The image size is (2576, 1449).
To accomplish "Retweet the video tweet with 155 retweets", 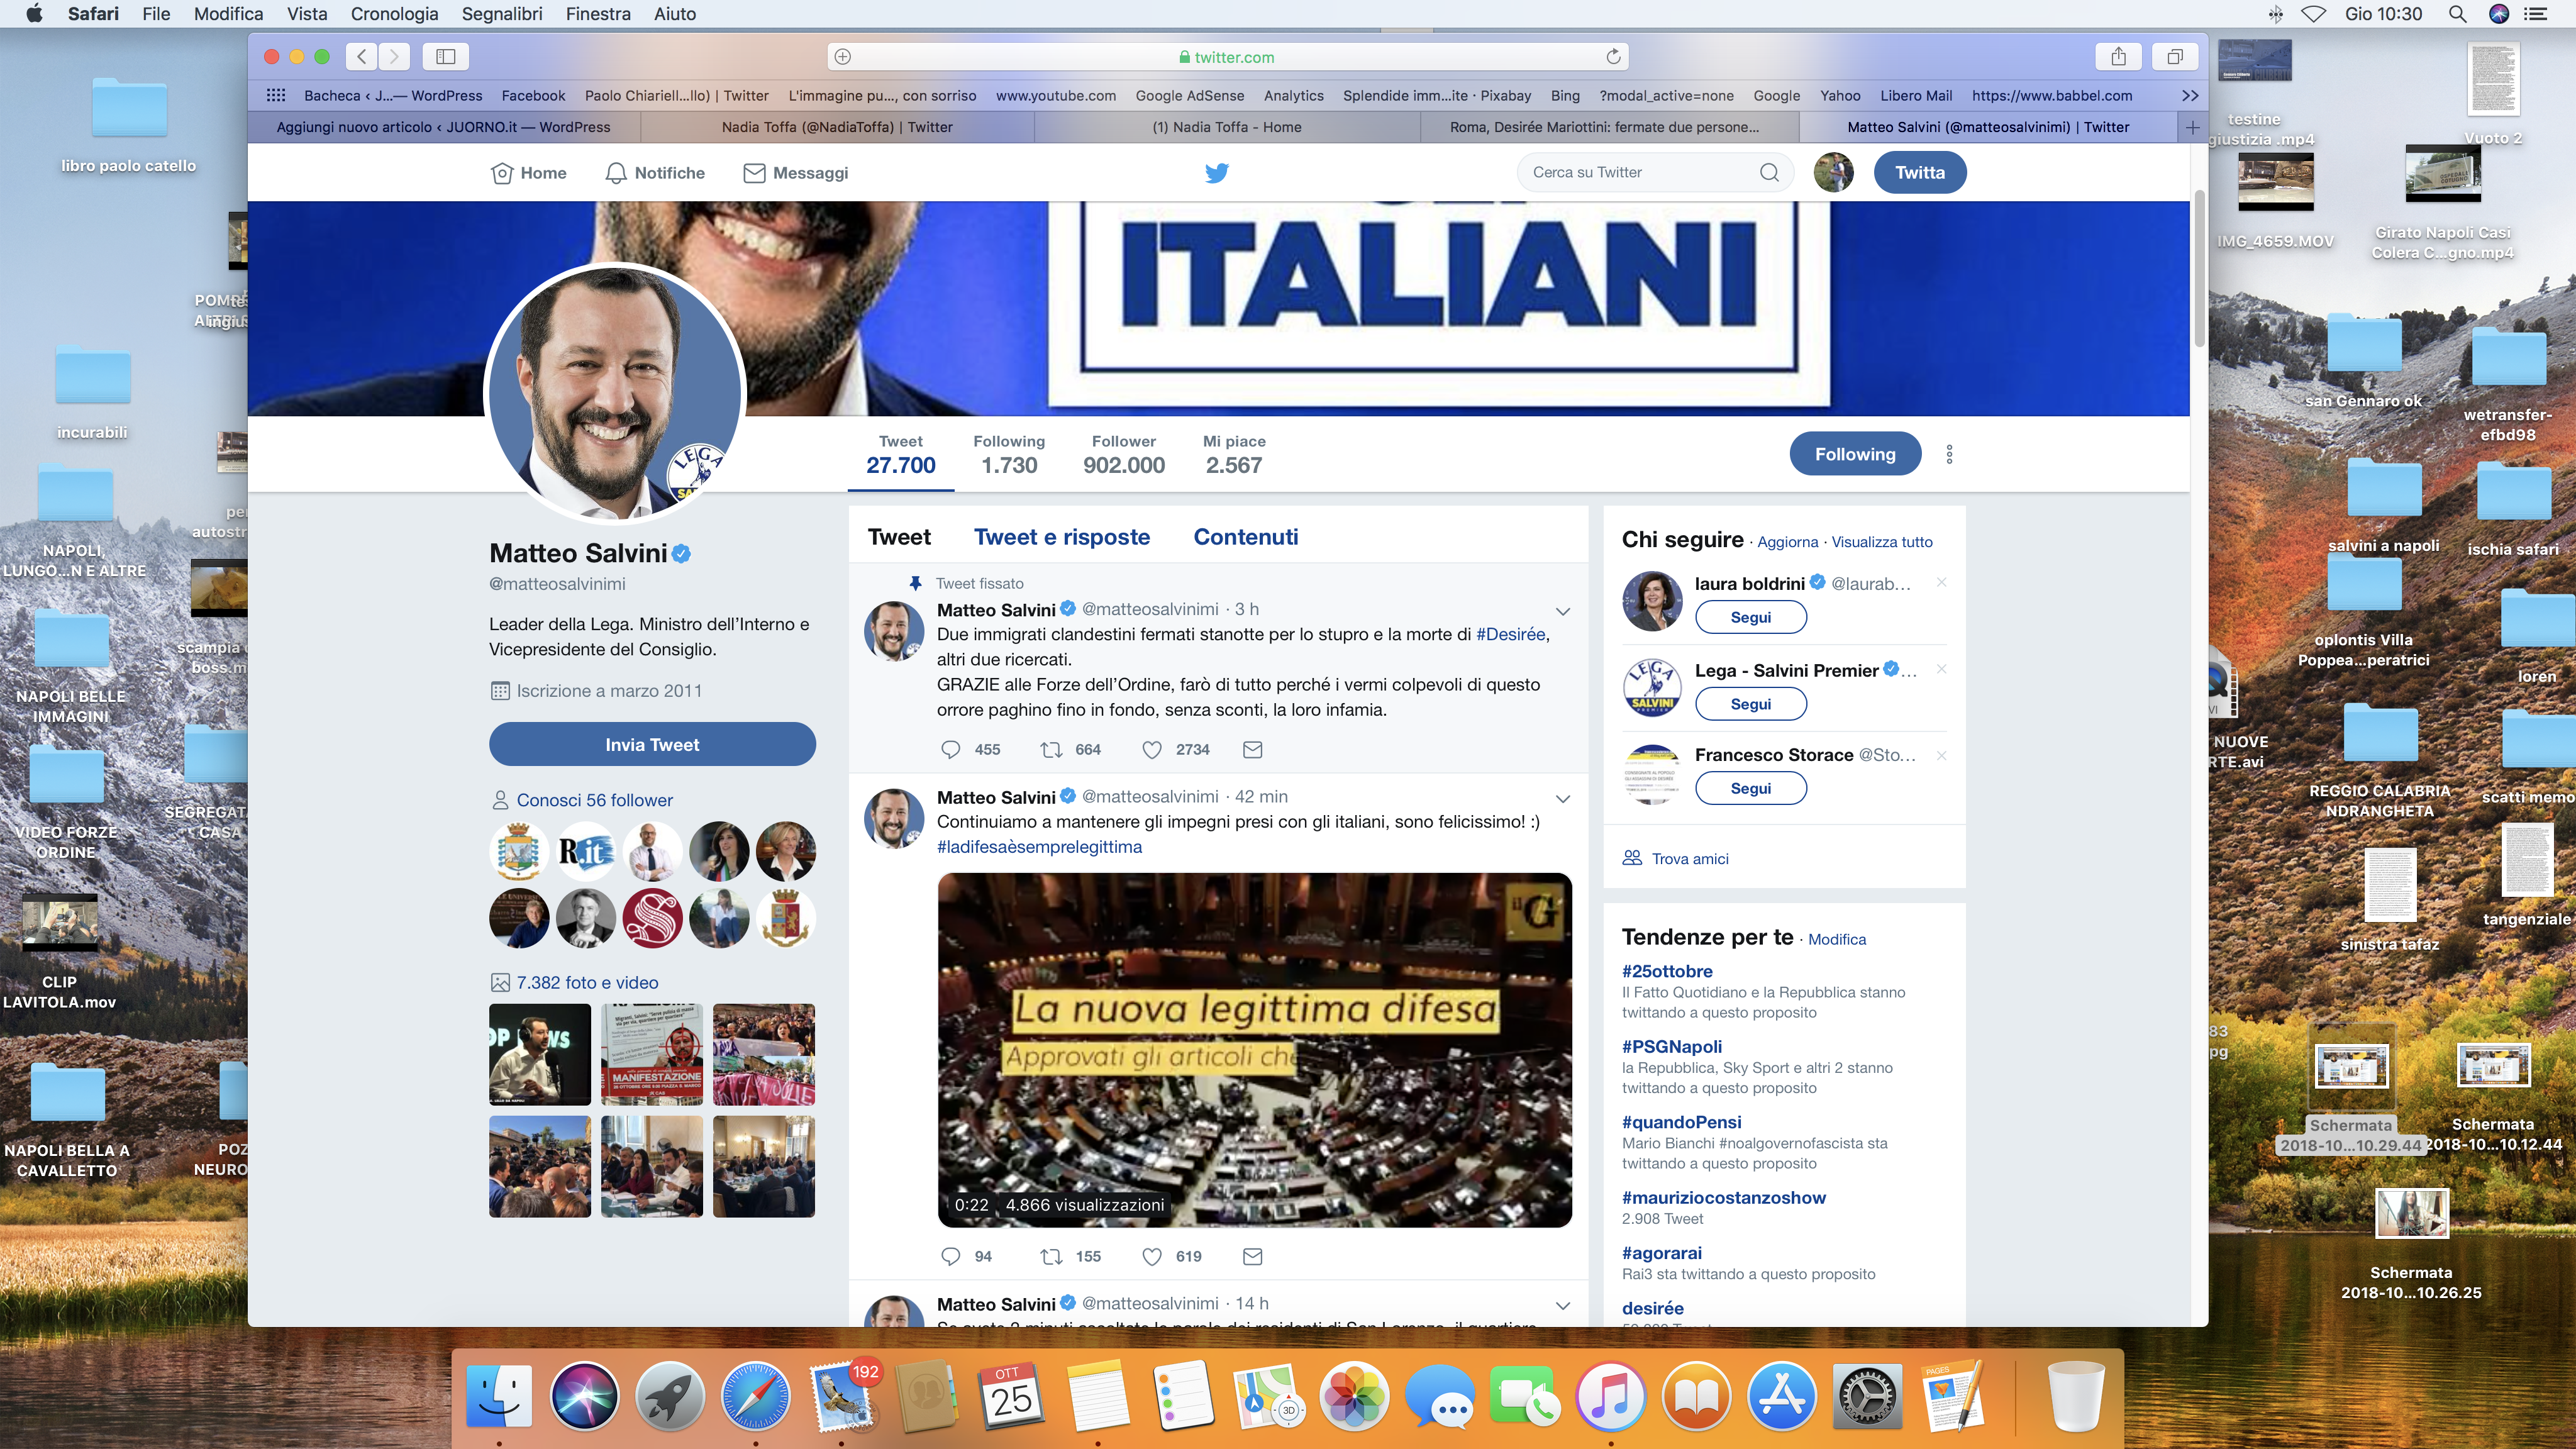I will click(x=1051, y=1256).
